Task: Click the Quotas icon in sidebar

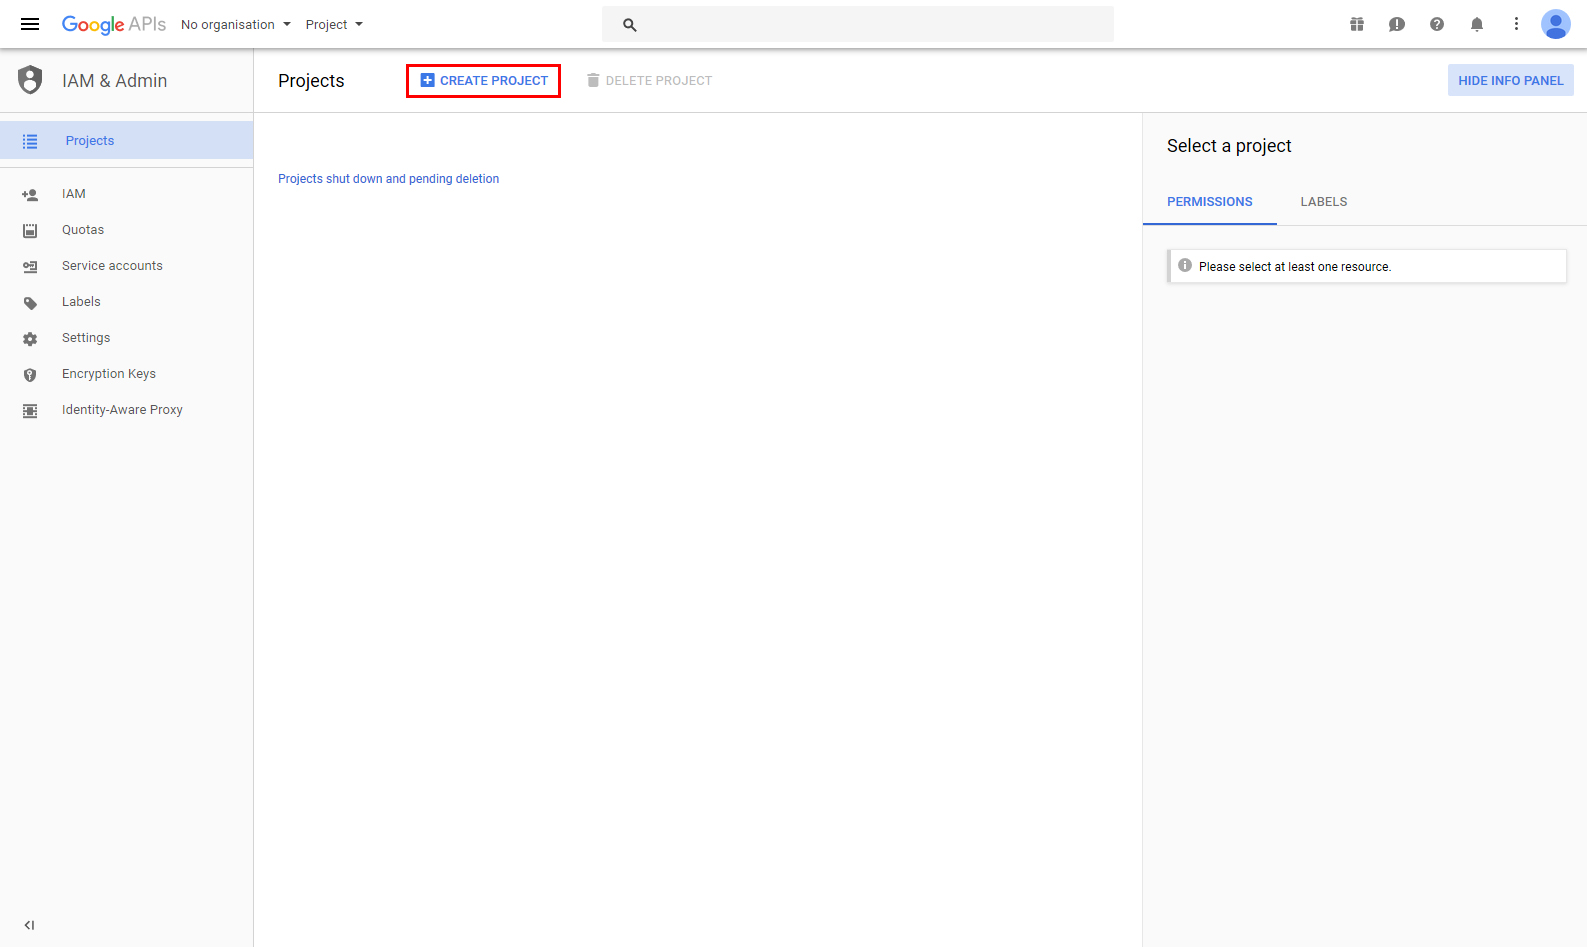Action: point(30,231)
